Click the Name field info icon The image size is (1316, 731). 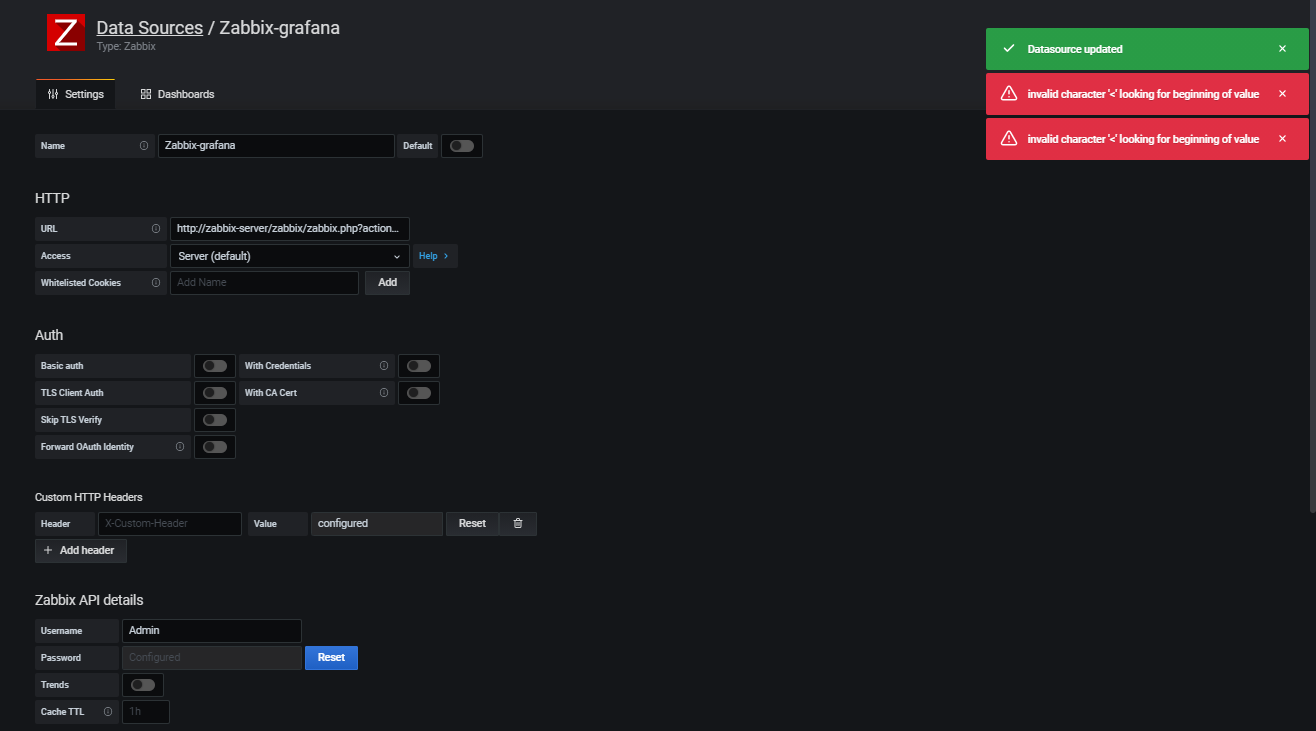coord(144,146)
